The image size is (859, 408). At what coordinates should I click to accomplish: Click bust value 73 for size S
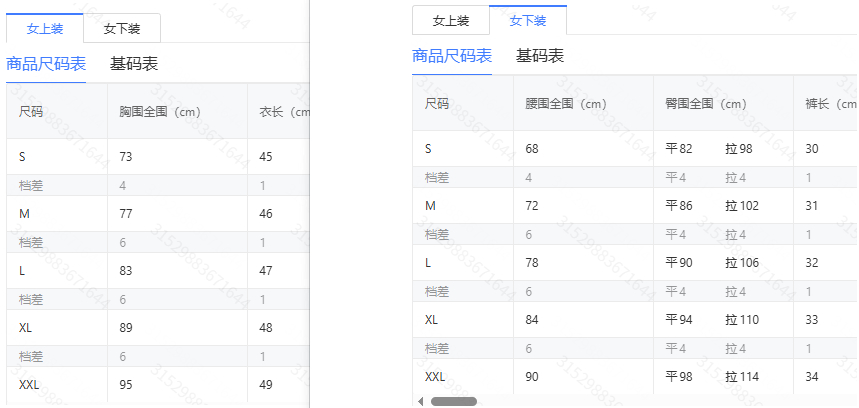pyautogui.click(x=126, y=157)
